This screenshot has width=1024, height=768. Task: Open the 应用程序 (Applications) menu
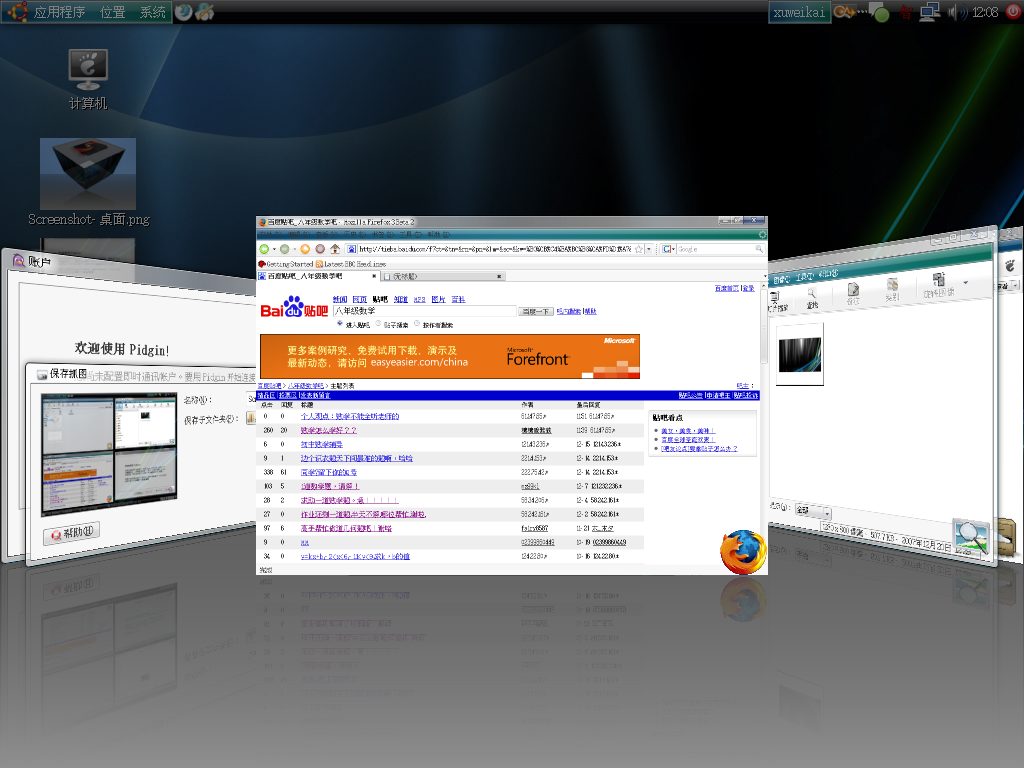point(59,12)
